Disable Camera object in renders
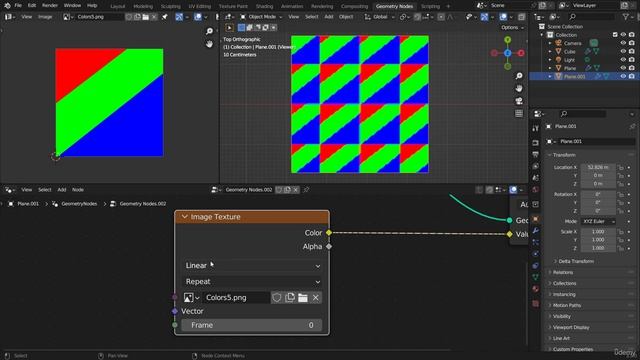Screen dimensions: 640x360 point(631,43)
